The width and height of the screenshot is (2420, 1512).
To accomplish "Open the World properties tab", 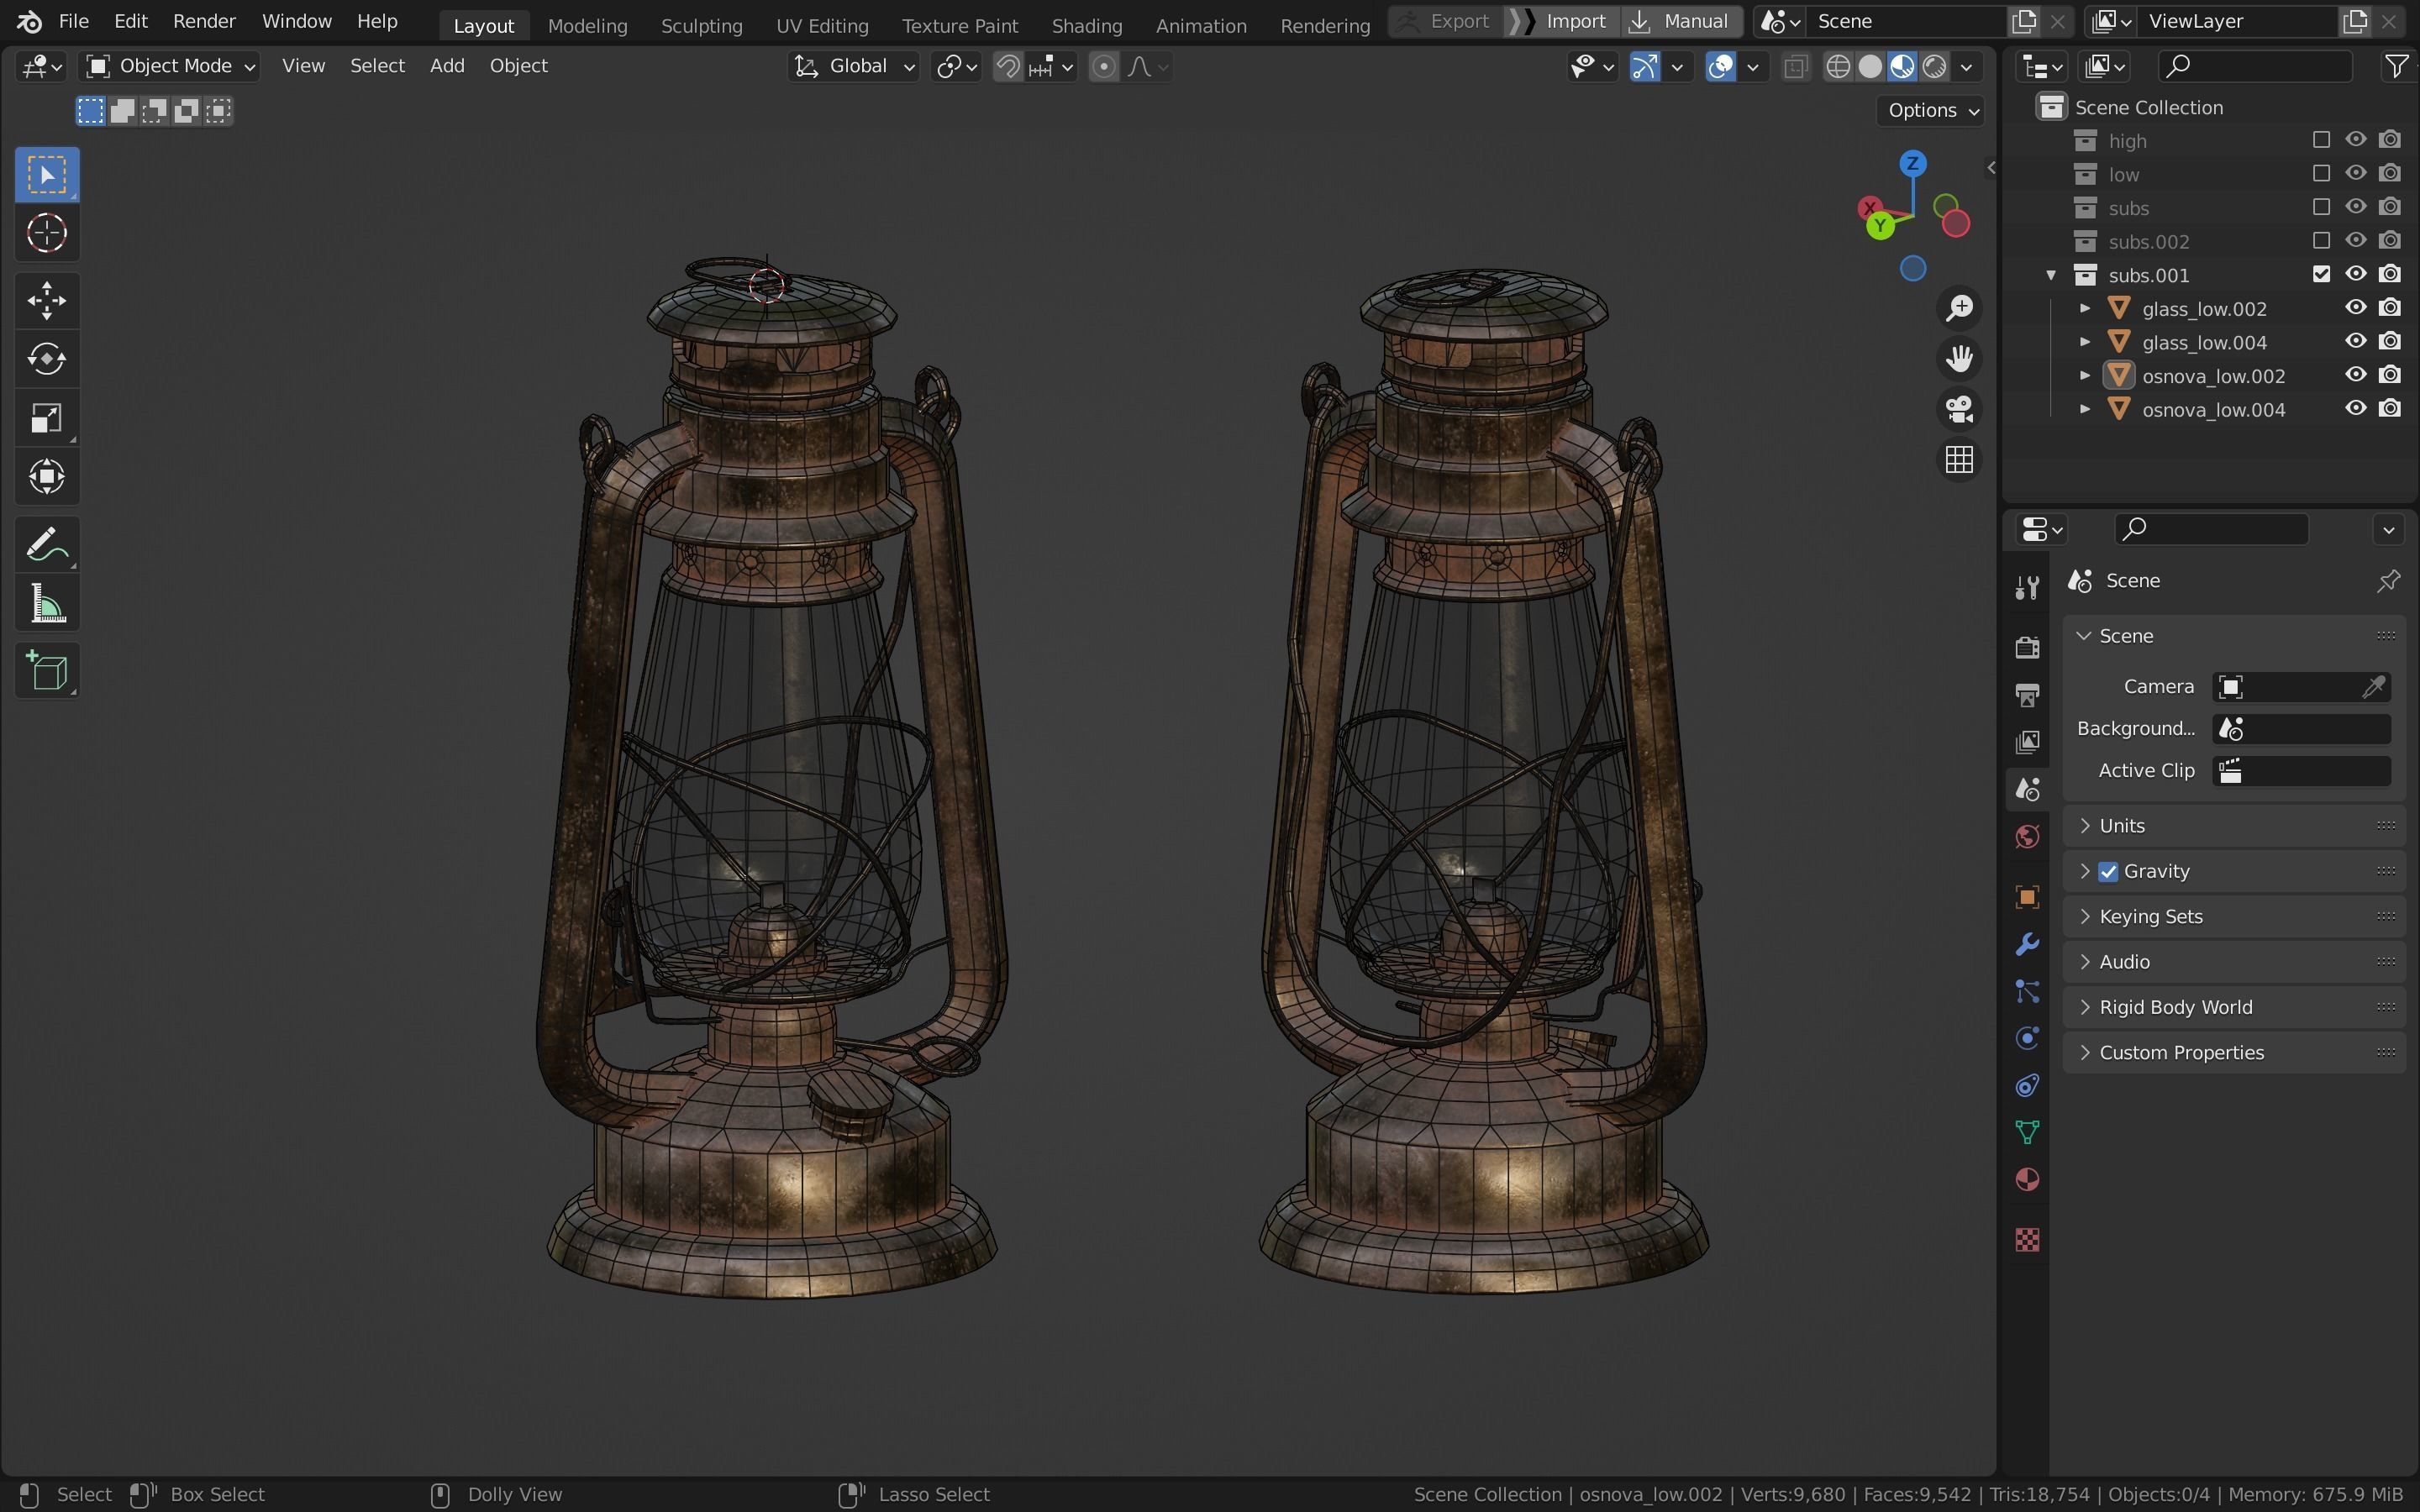I will point(2027,836).
